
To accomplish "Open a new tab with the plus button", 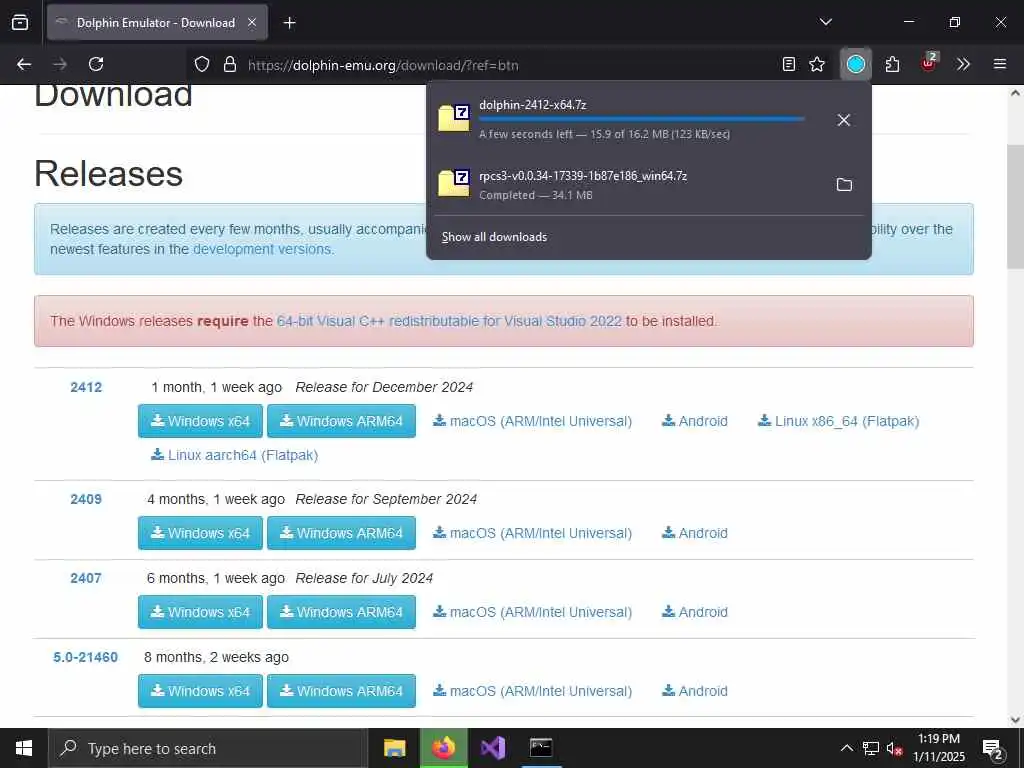I will [x=289, y=23].
